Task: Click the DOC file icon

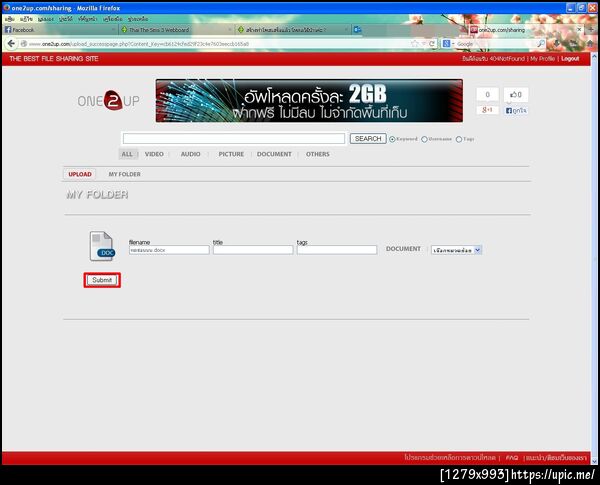Action: [102, 246]
